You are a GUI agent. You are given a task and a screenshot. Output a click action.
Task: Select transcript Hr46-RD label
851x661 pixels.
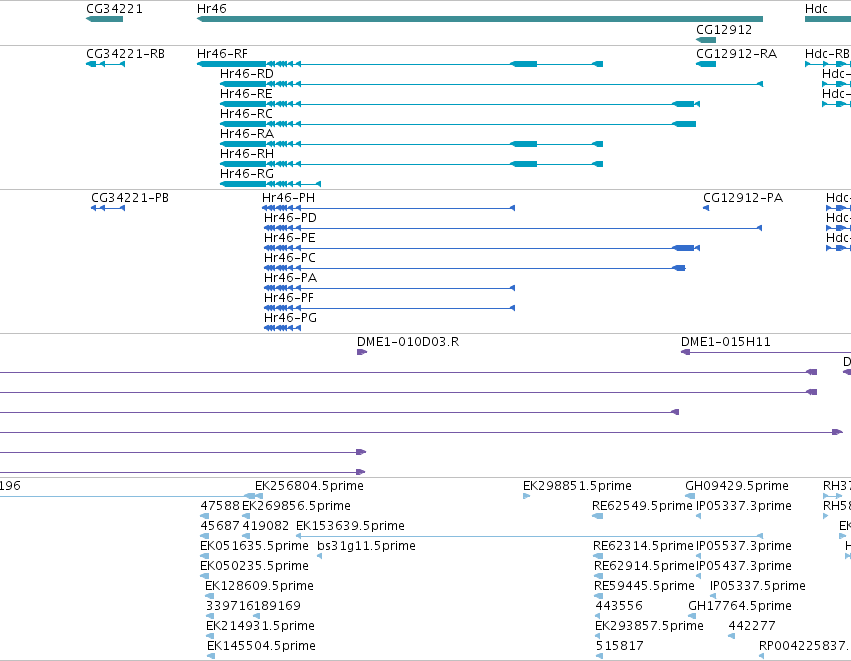tap(247, 74)
